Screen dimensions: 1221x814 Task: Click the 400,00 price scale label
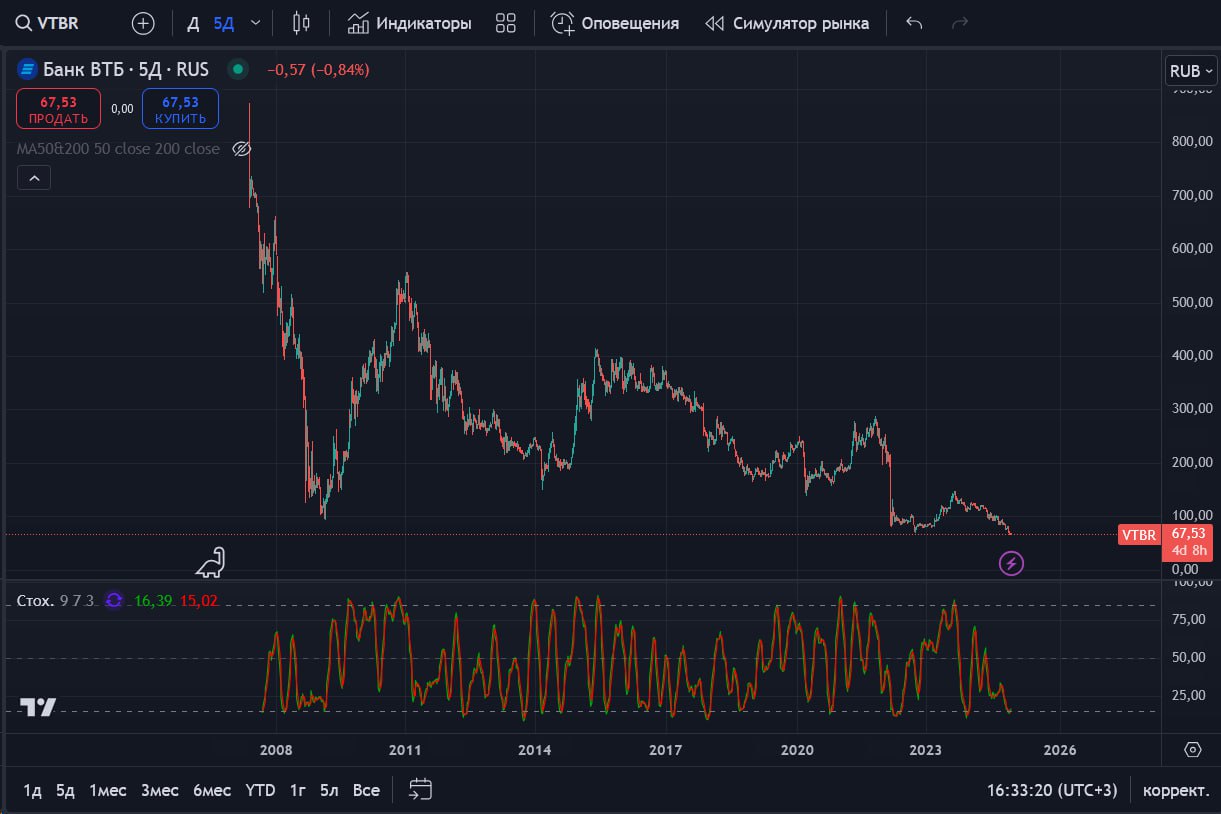(x=1192, y=355)
